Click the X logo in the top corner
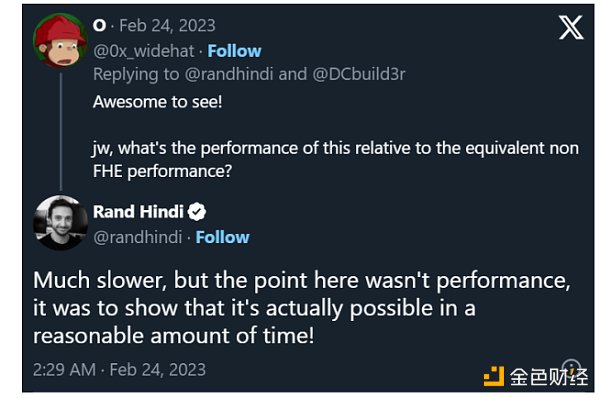The height and width of the screenshot is (398, 600). [x=571, y=27]
